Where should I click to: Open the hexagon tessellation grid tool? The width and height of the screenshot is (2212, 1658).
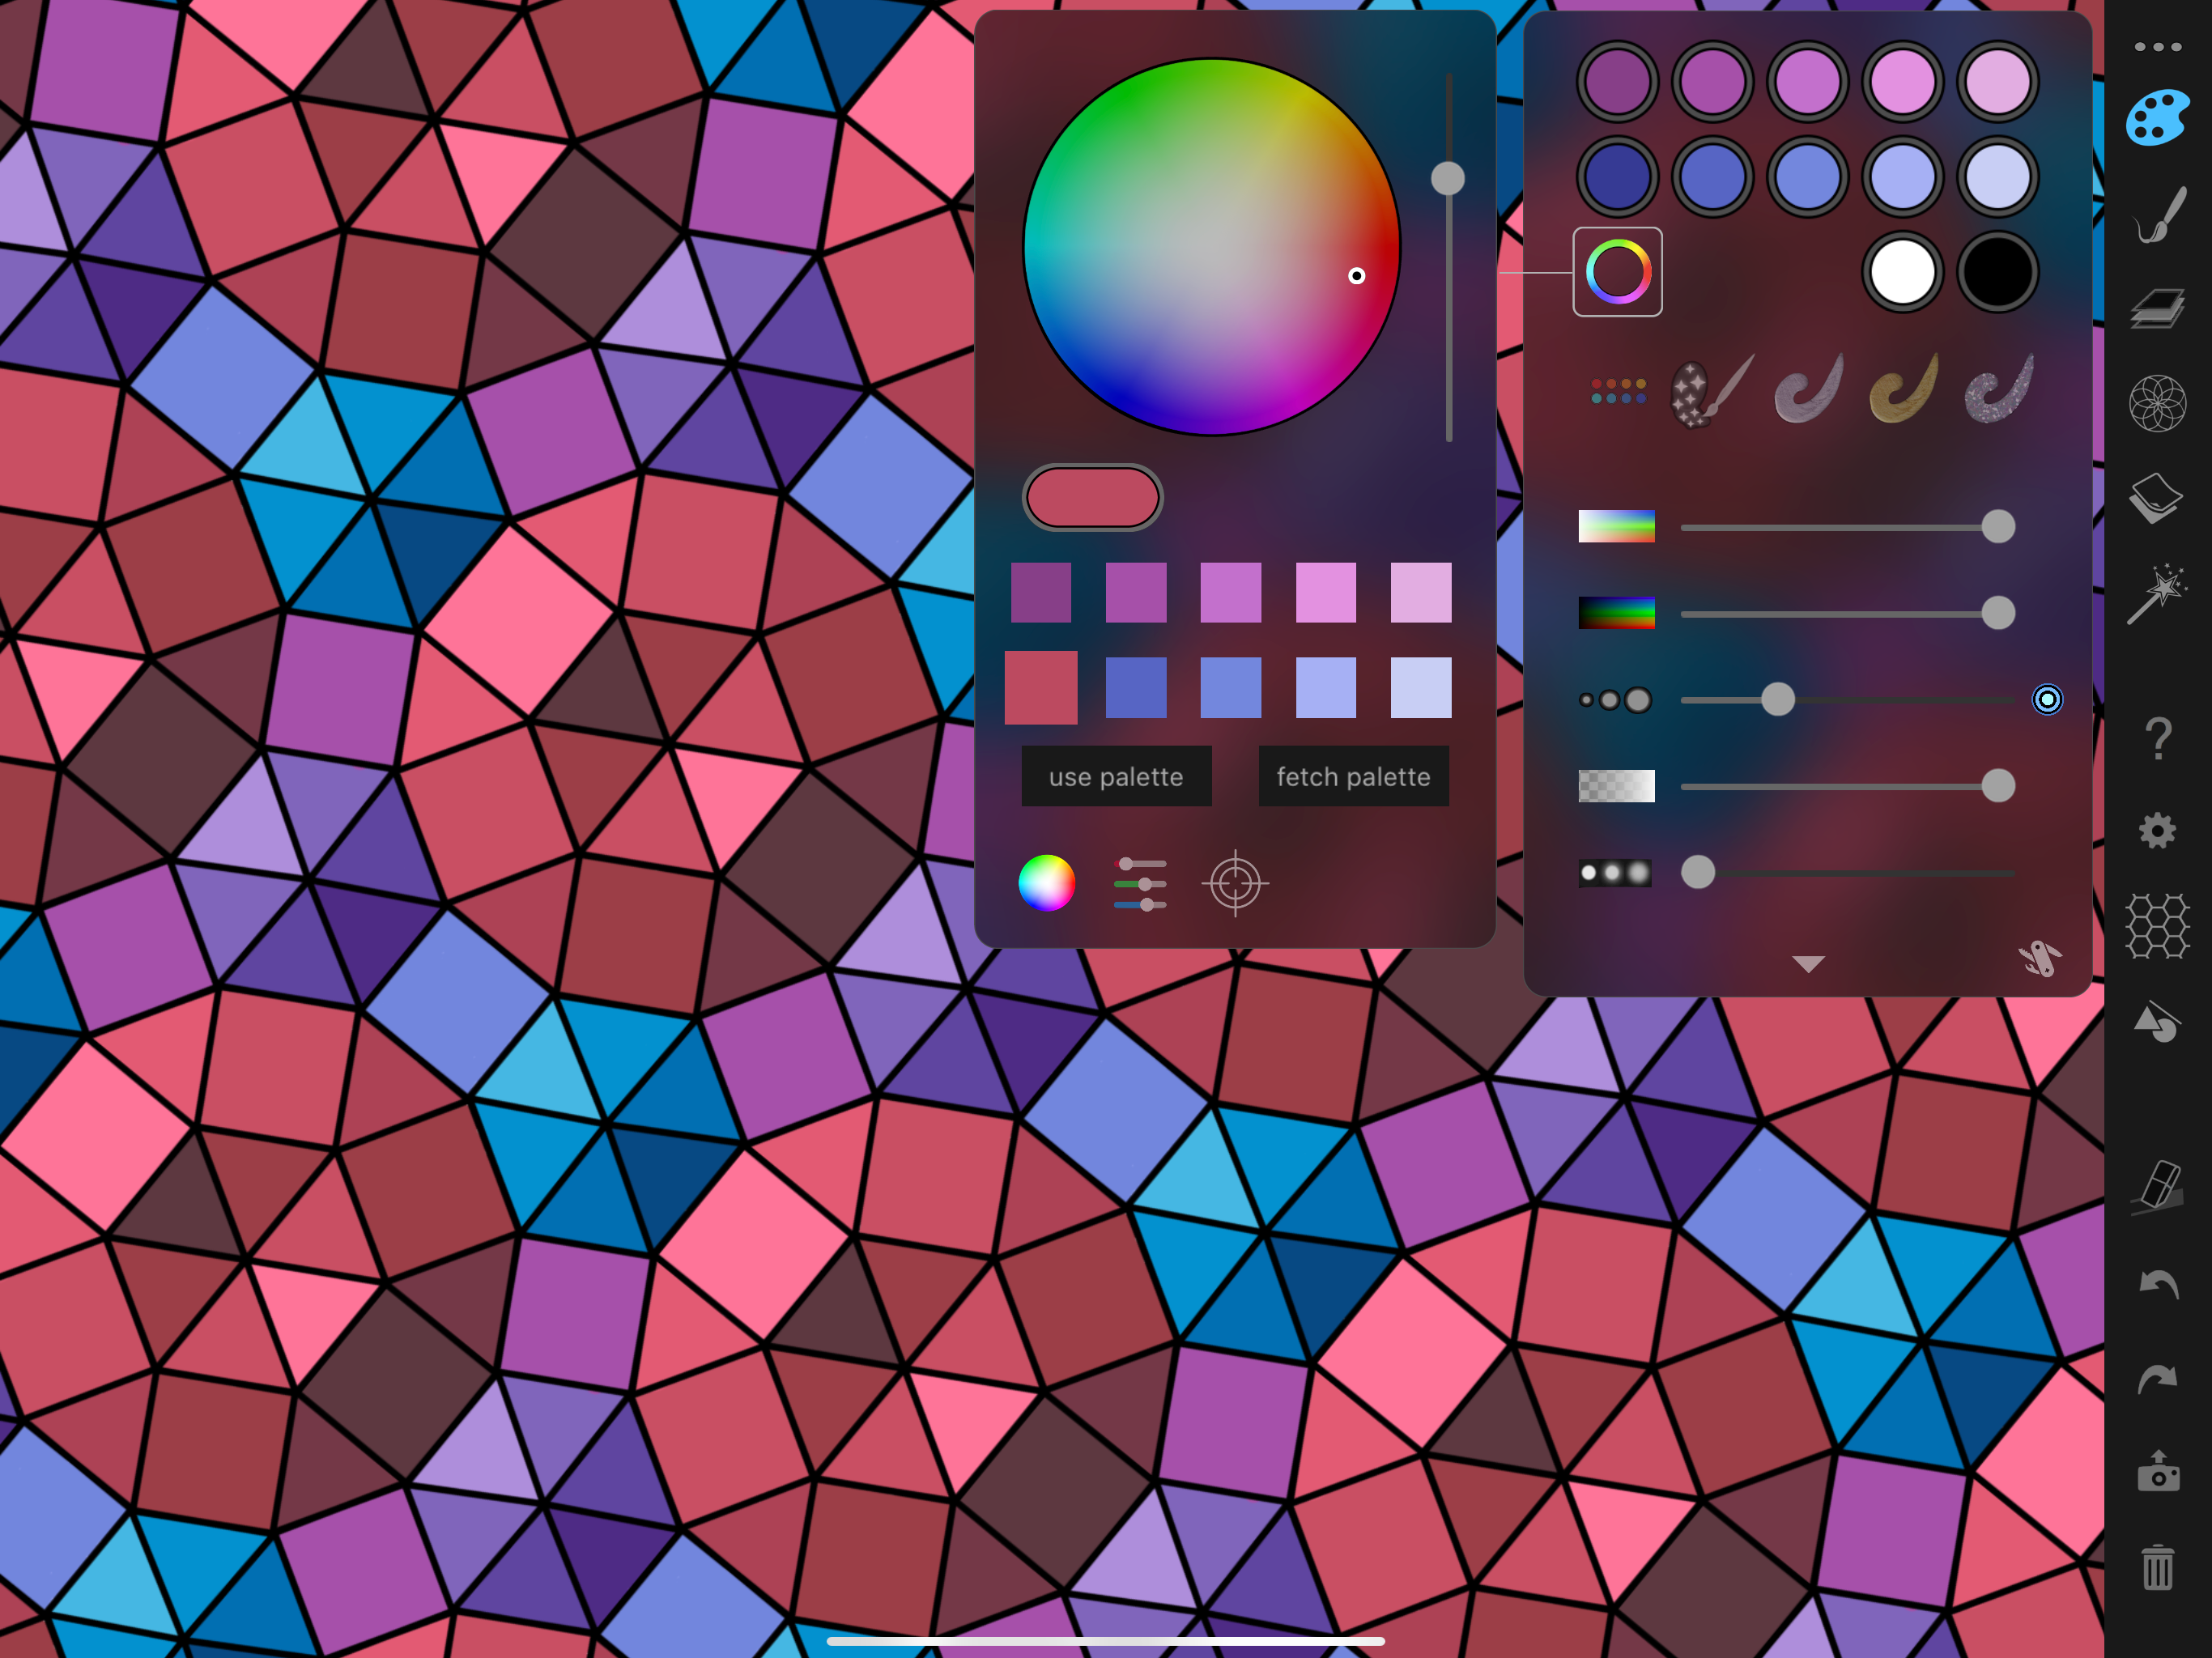pyautogui.click(x=2157, y=925)
